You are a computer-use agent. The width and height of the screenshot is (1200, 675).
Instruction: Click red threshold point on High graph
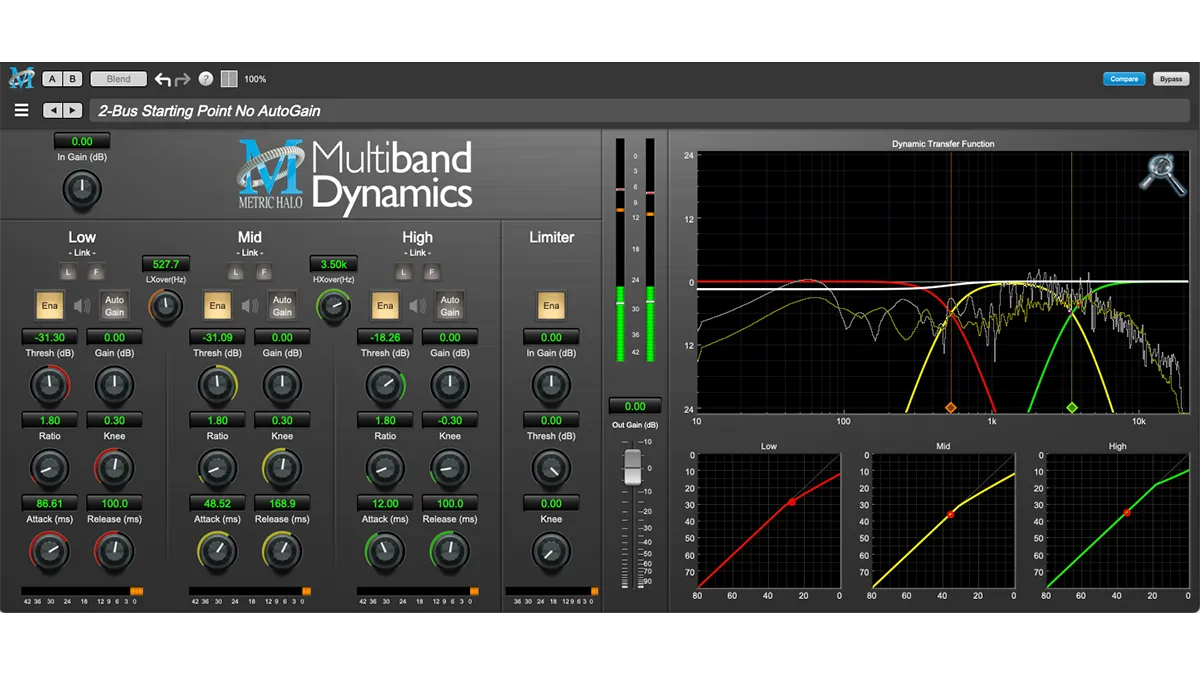tap(1127, 512)
